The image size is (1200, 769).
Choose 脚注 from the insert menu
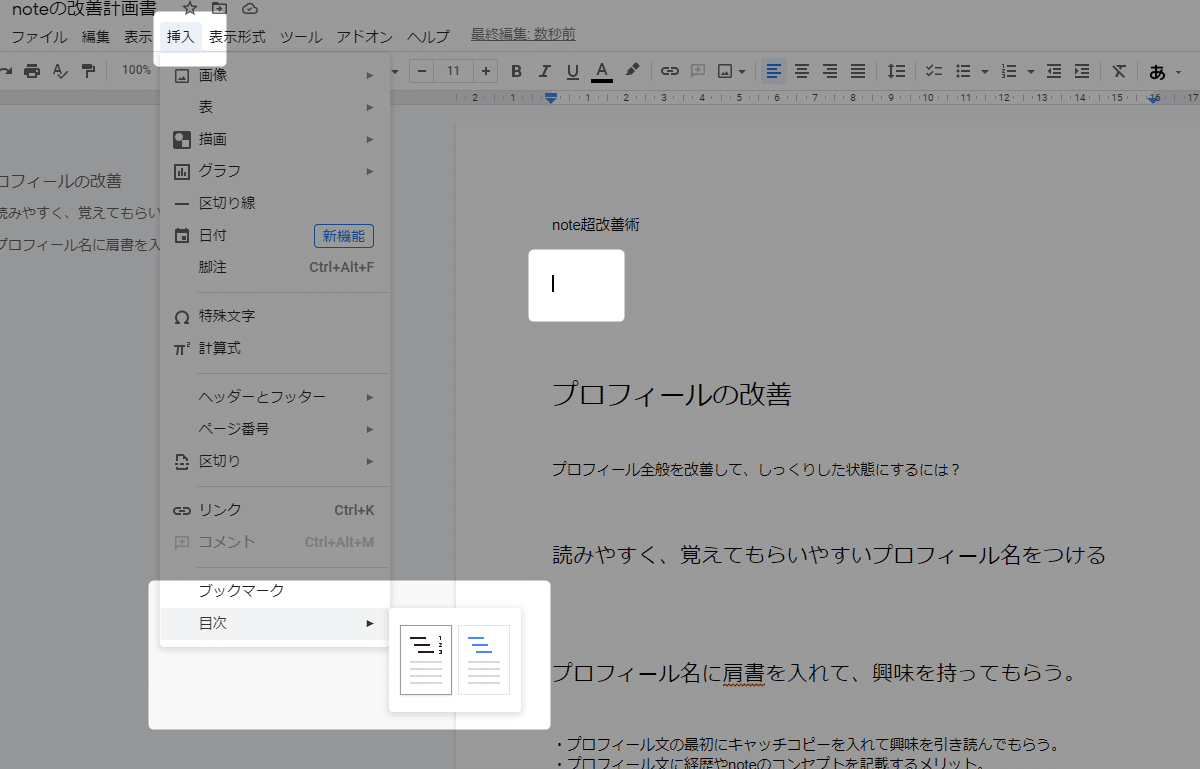275,267
